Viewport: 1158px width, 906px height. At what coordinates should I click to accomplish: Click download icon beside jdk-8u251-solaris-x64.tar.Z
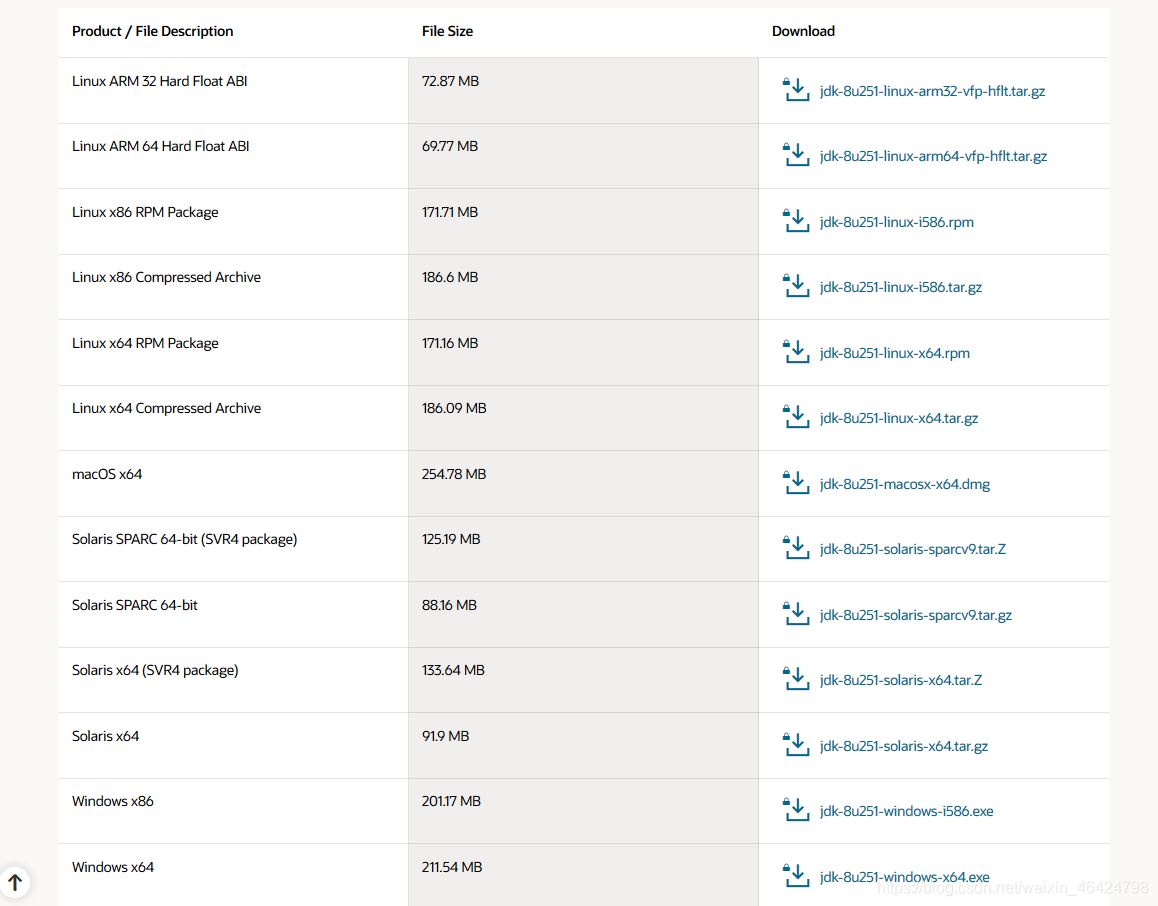(x=795, y=678)
